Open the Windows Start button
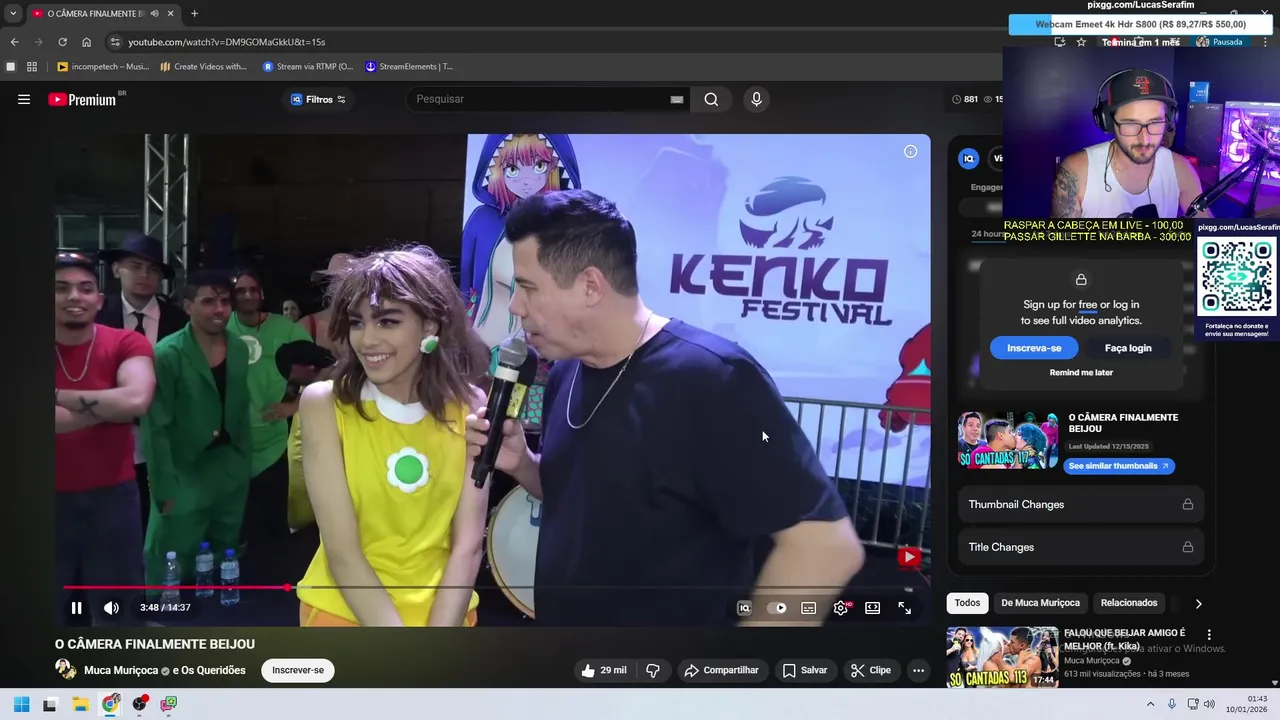The width and height of the screenshot is (1280, 720). tap(21, 704)
